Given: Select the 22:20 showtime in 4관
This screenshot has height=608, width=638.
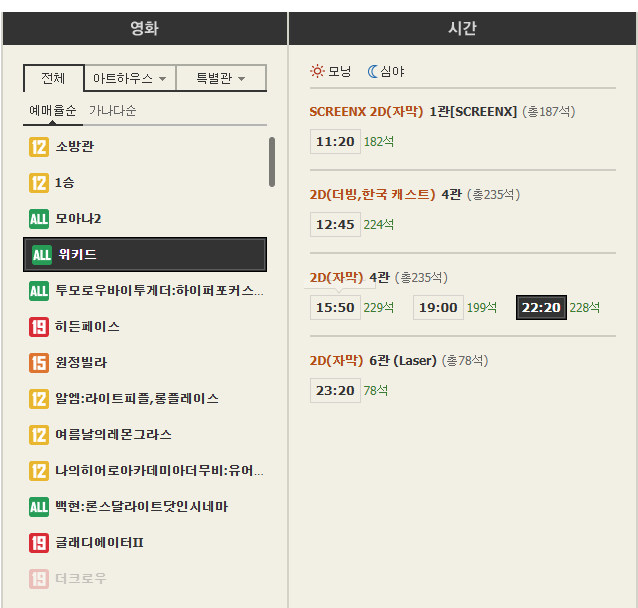Looking at the screenshot, I should (x=541, y=308).
